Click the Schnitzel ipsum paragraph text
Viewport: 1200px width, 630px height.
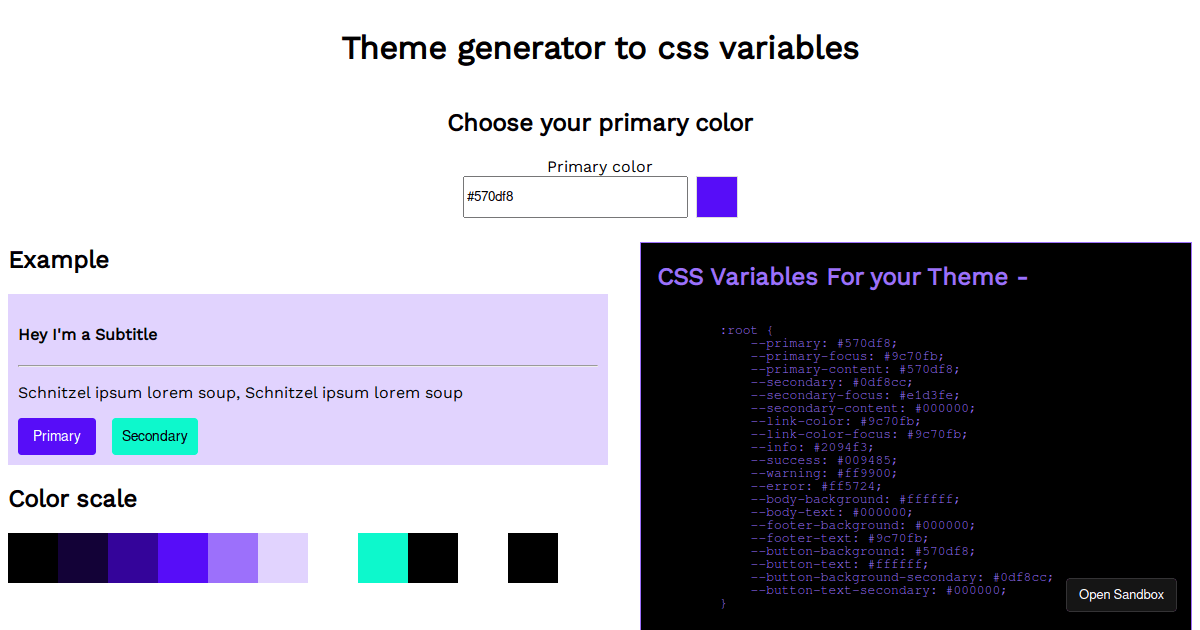tap(240, 393)
